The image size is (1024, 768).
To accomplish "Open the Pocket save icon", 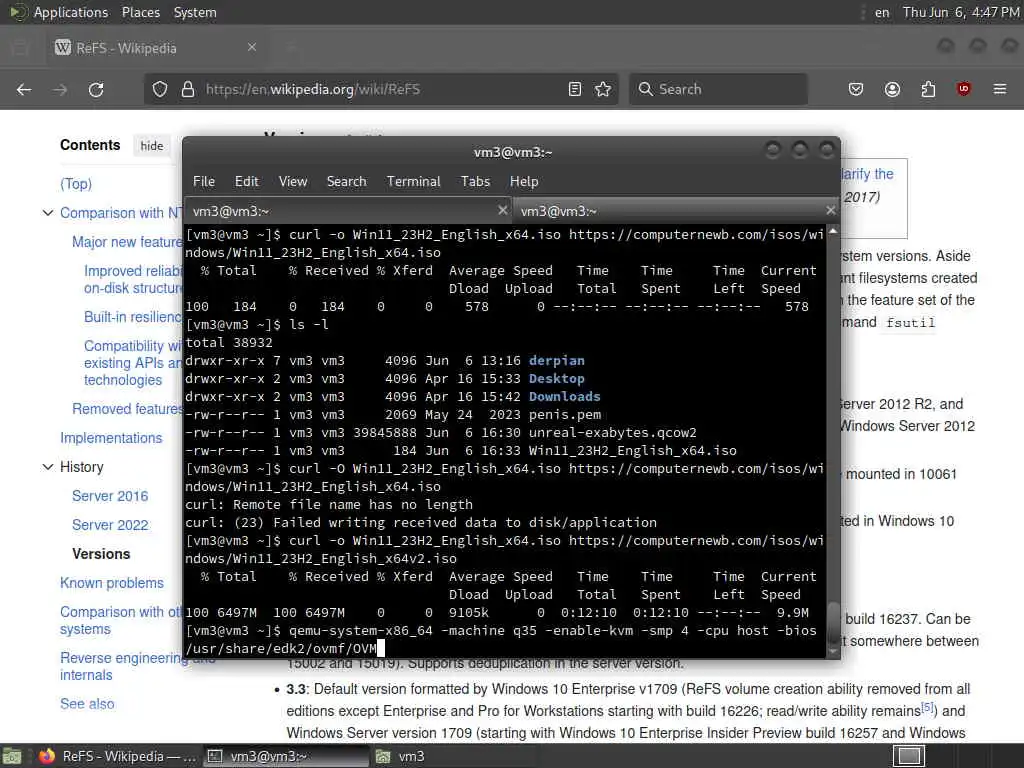I will 856,89.
